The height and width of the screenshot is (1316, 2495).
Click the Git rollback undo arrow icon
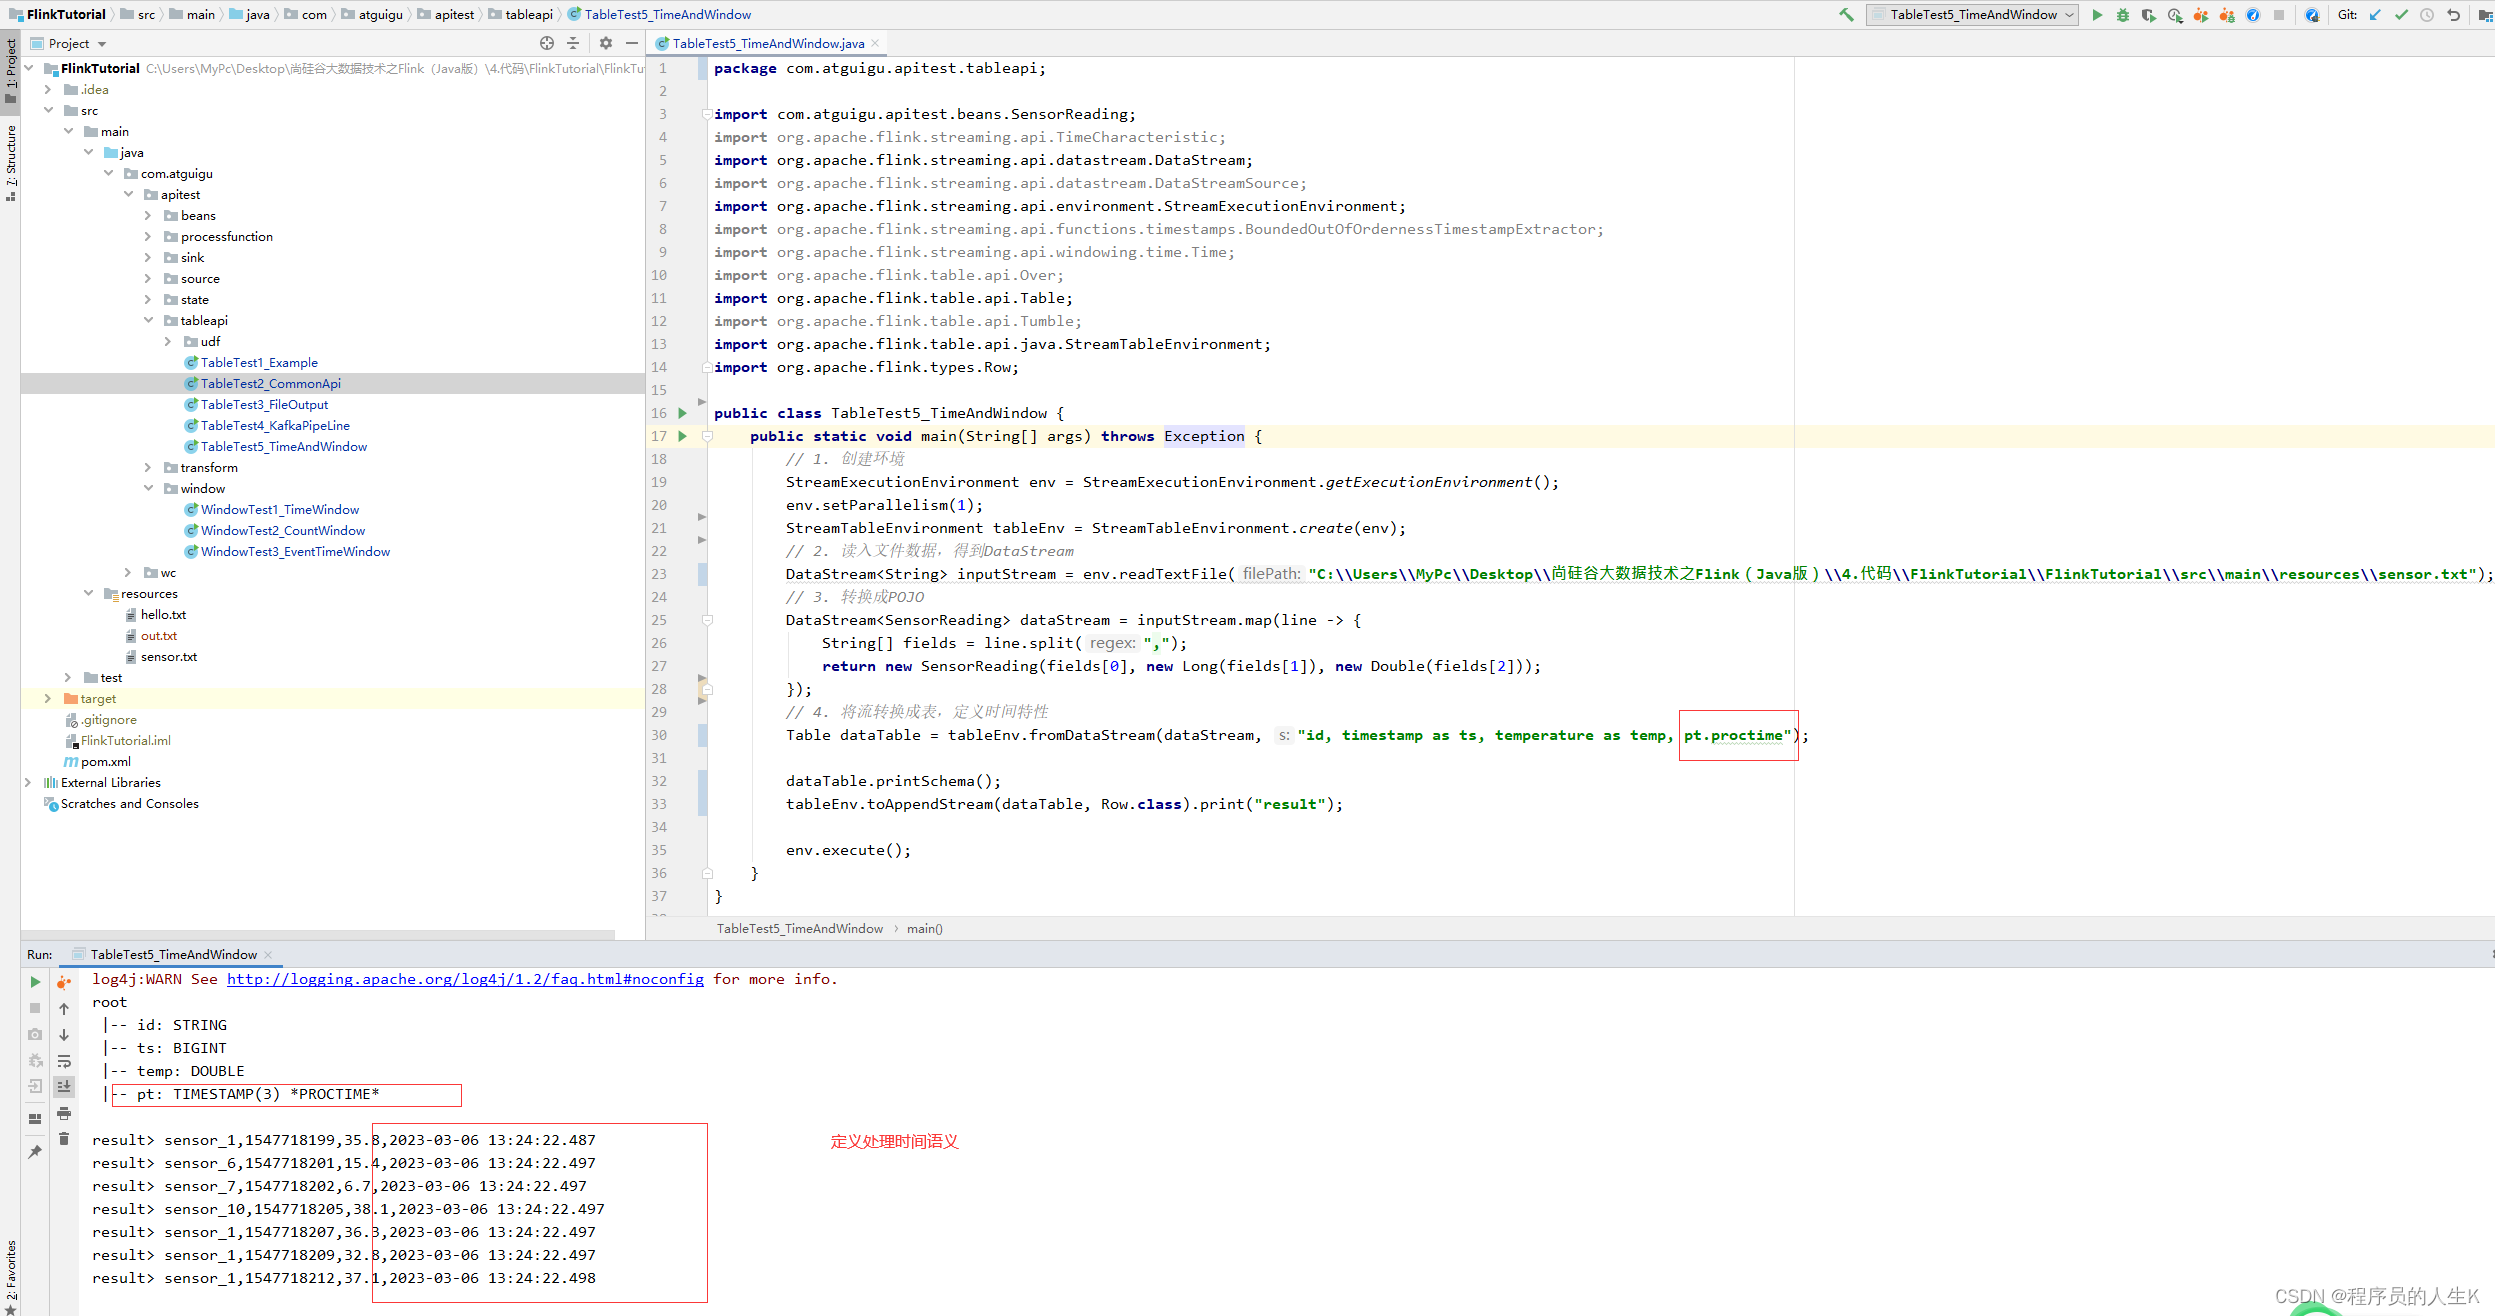coord(2453,15)
